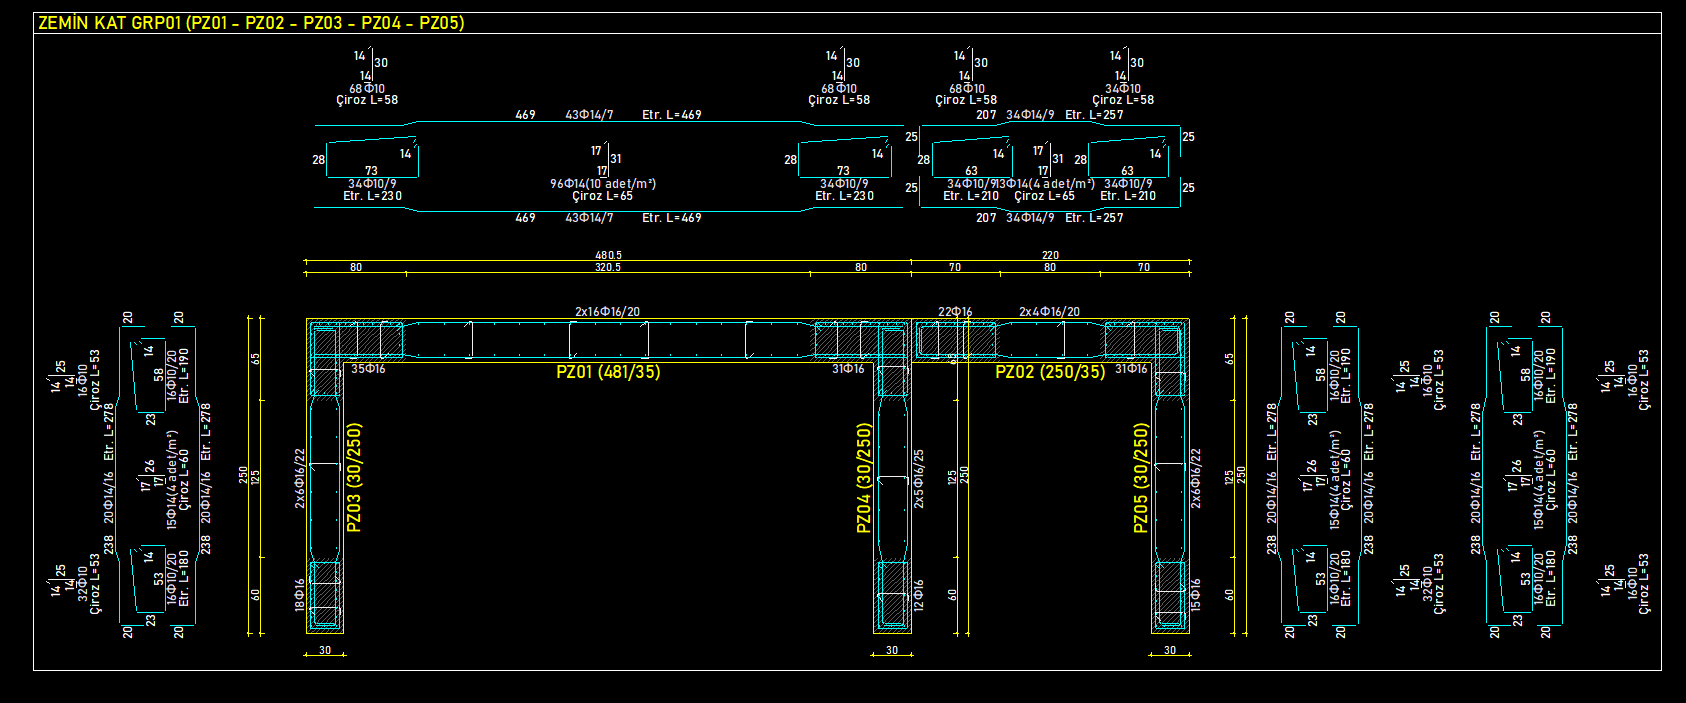Click the hatched corner column at PZ01-PZ03 junction
This screenshot has width=1686, height=703.
325,340
